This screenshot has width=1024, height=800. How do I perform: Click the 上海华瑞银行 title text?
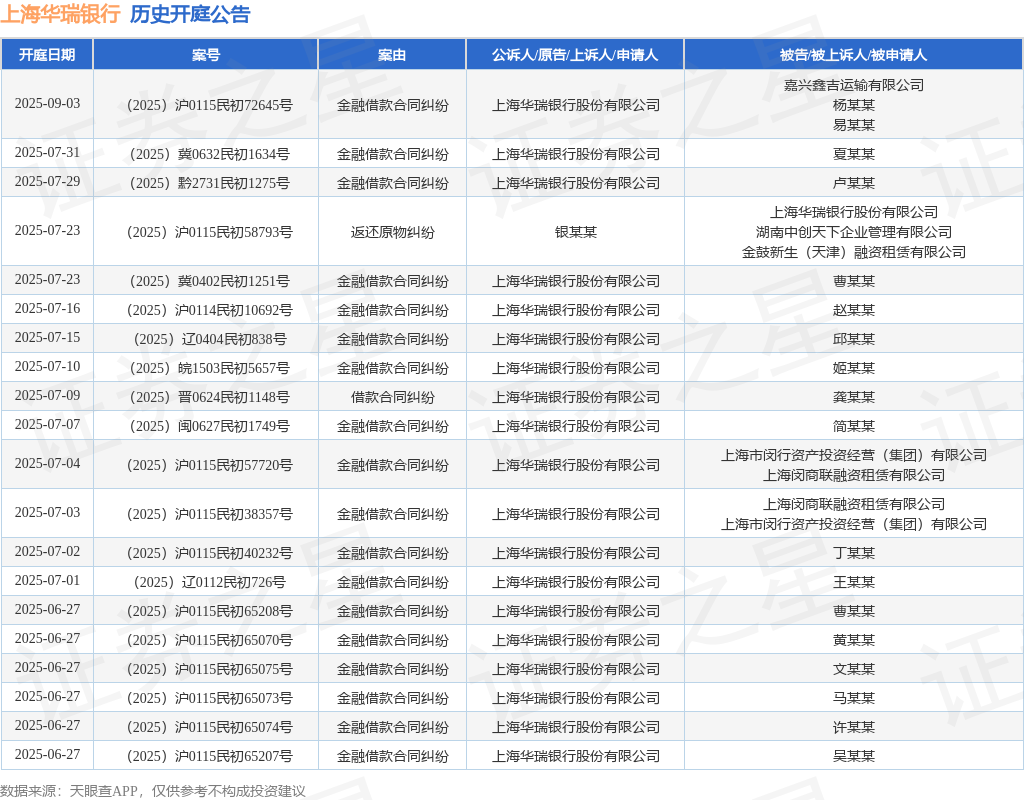point(60,14)
